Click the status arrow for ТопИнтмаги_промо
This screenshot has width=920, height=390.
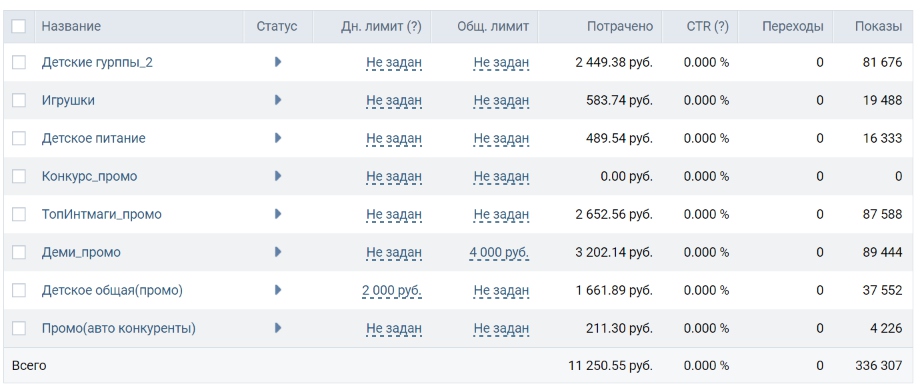278,214
